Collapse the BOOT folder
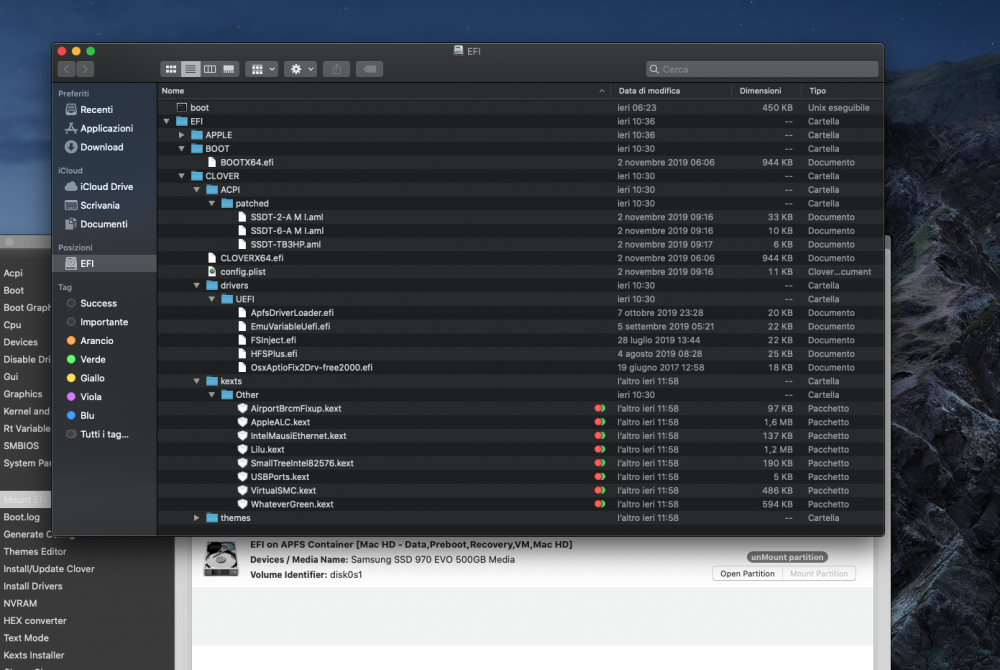1000x670 pixels. click(182, 149)
